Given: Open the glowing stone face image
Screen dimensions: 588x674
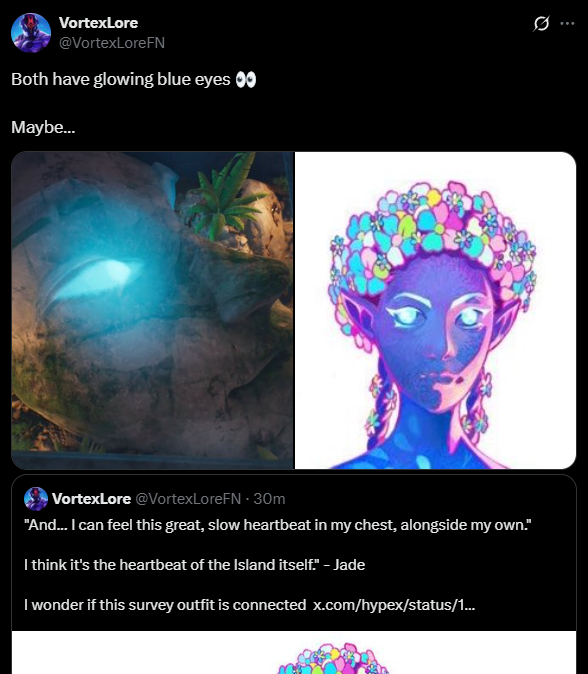Looking at the screenshot, I should [x=152, y=310].
